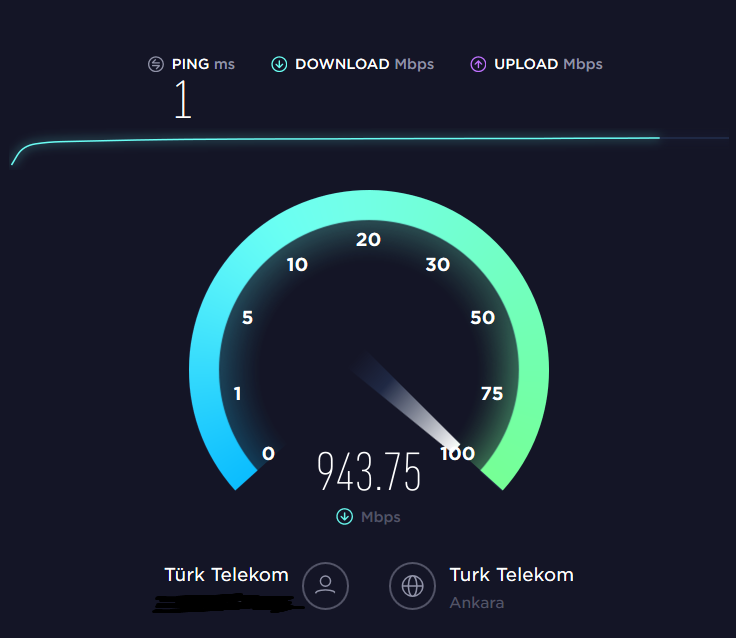Click the DOWNLOAD Mbps label
Image resolution: width=736 pixels, height=638 pixels.
364,64
